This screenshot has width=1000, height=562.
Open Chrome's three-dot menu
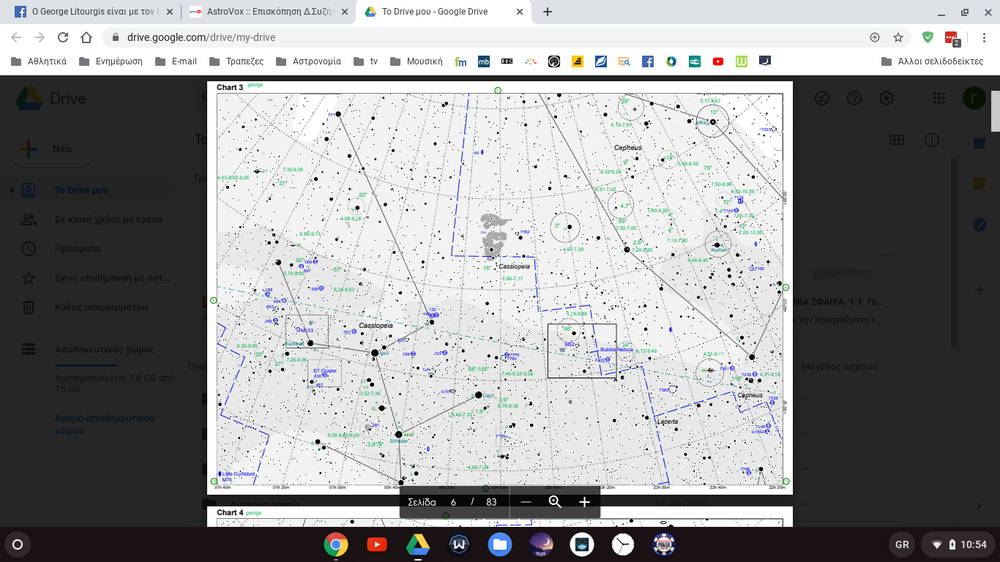pos(984,37)
